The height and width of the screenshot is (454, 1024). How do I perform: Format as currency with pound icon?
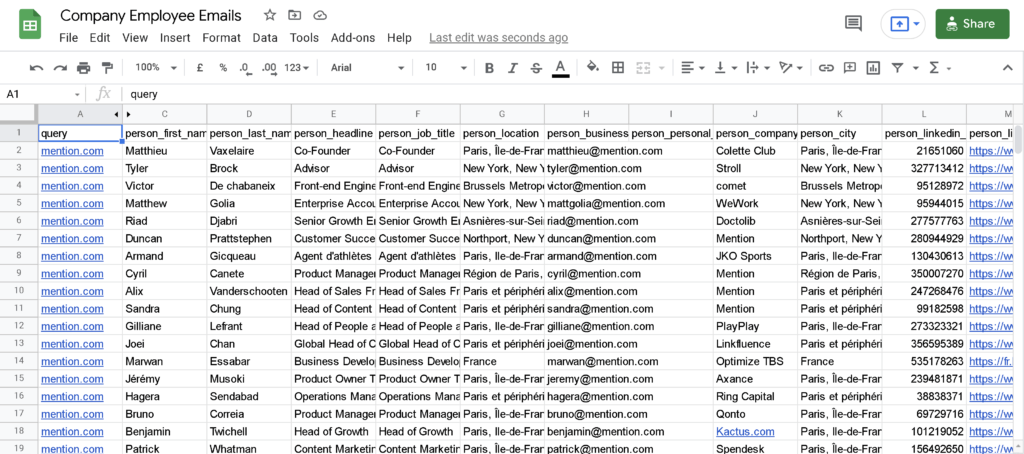200,68
